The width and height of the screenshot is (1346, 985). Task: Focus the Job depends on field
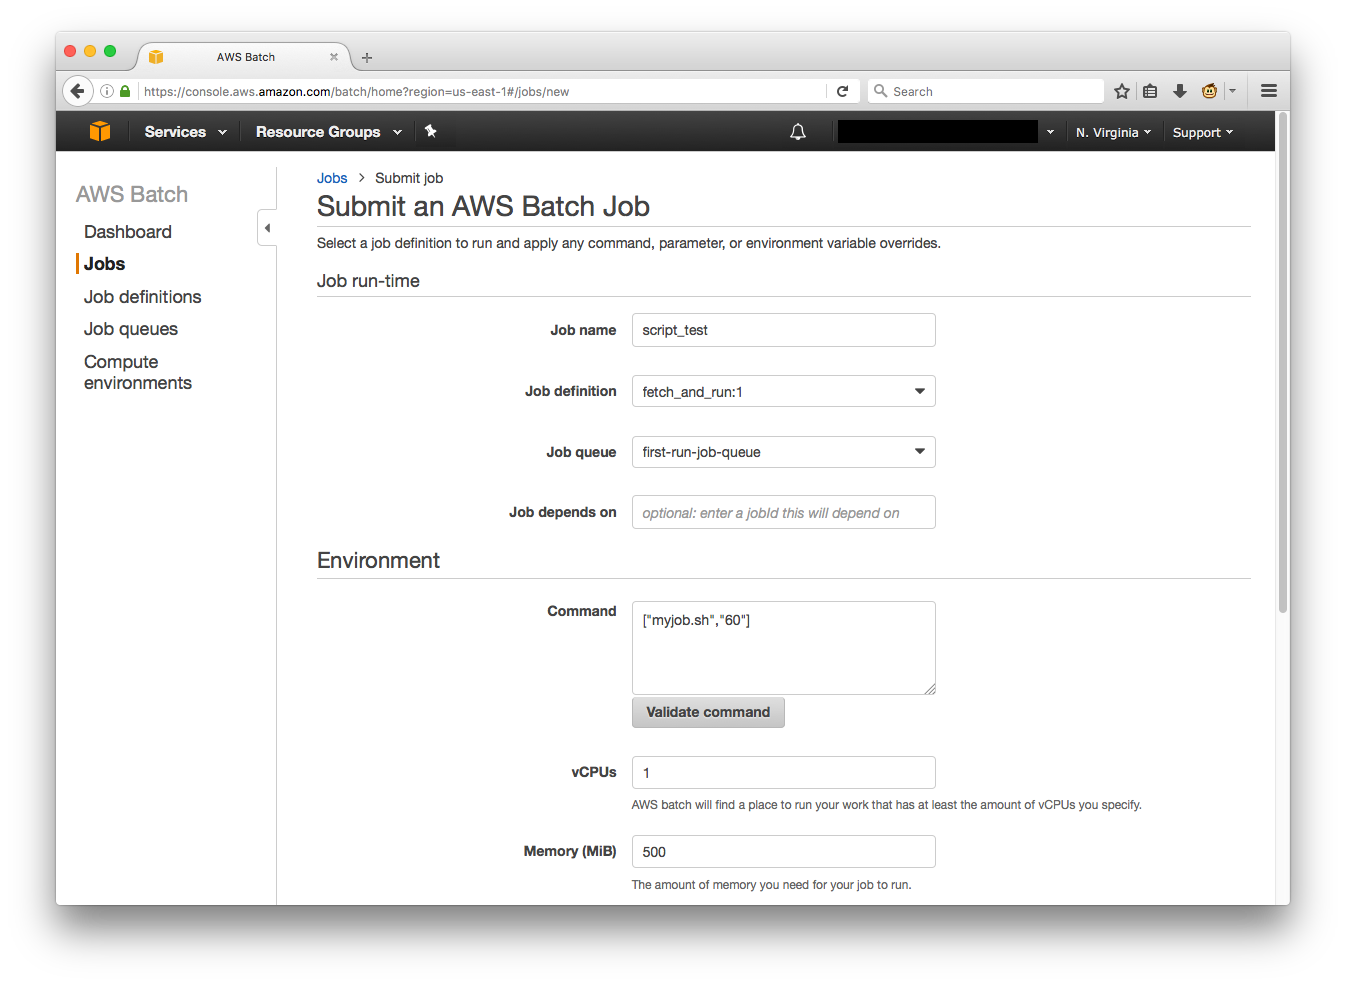click(783, 512)
